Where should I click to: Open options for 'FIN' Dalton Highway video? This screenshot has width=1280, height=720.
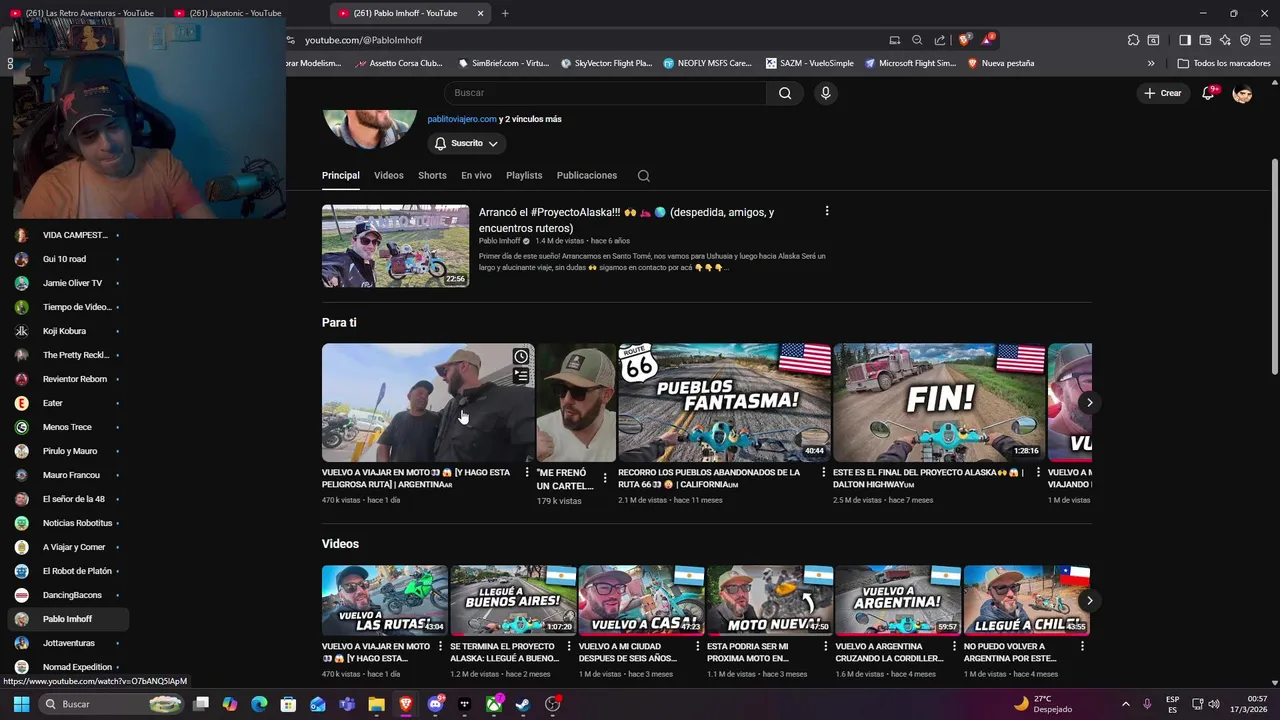click(x=1037, y=473)
